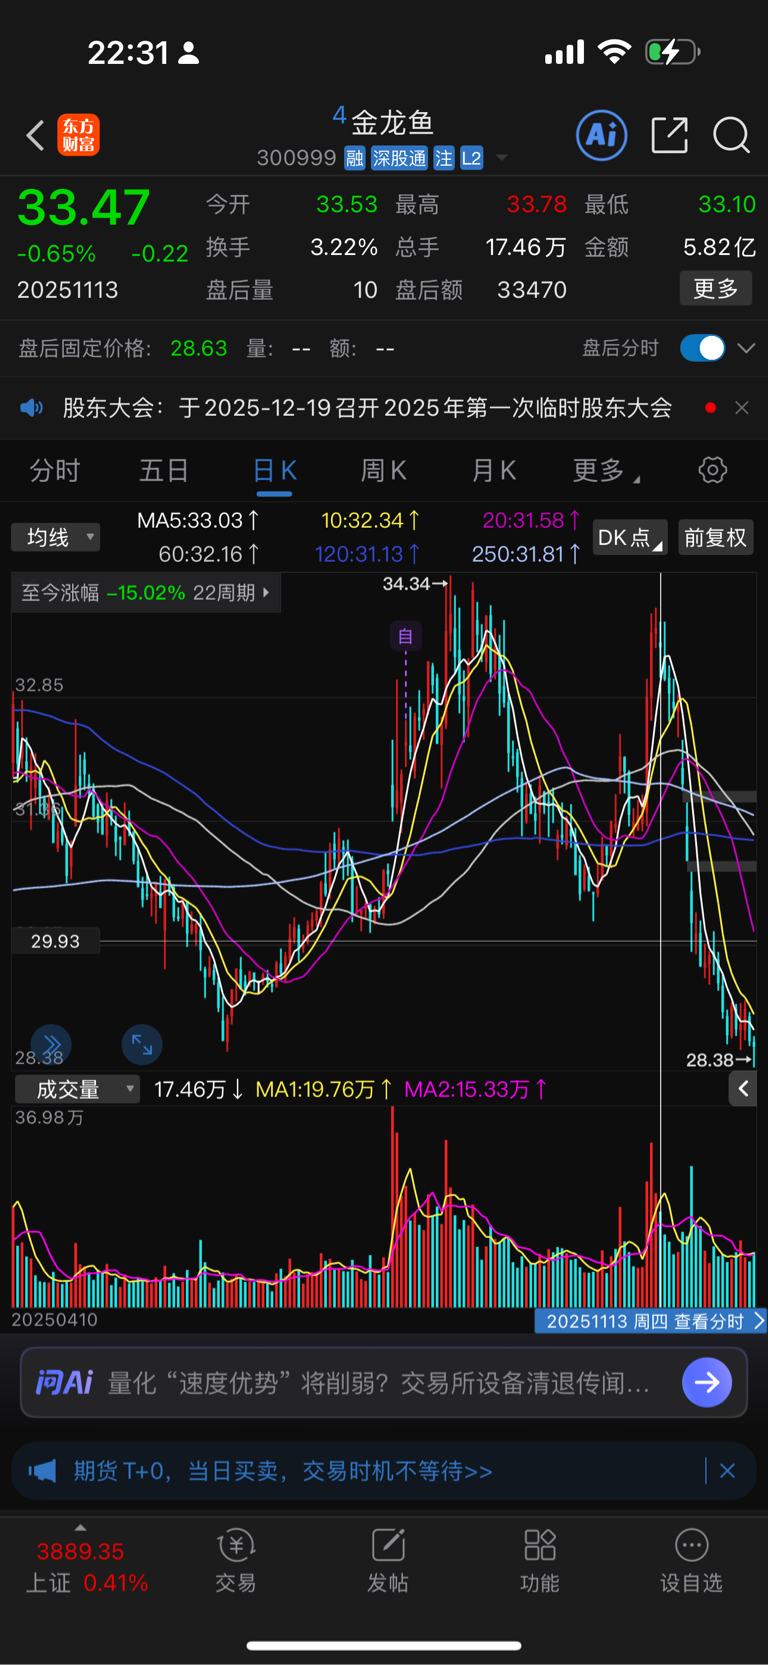The image size is (768, 1665).
Task: Open the 东方财富 logo icon
Action: tap(79, 135)
